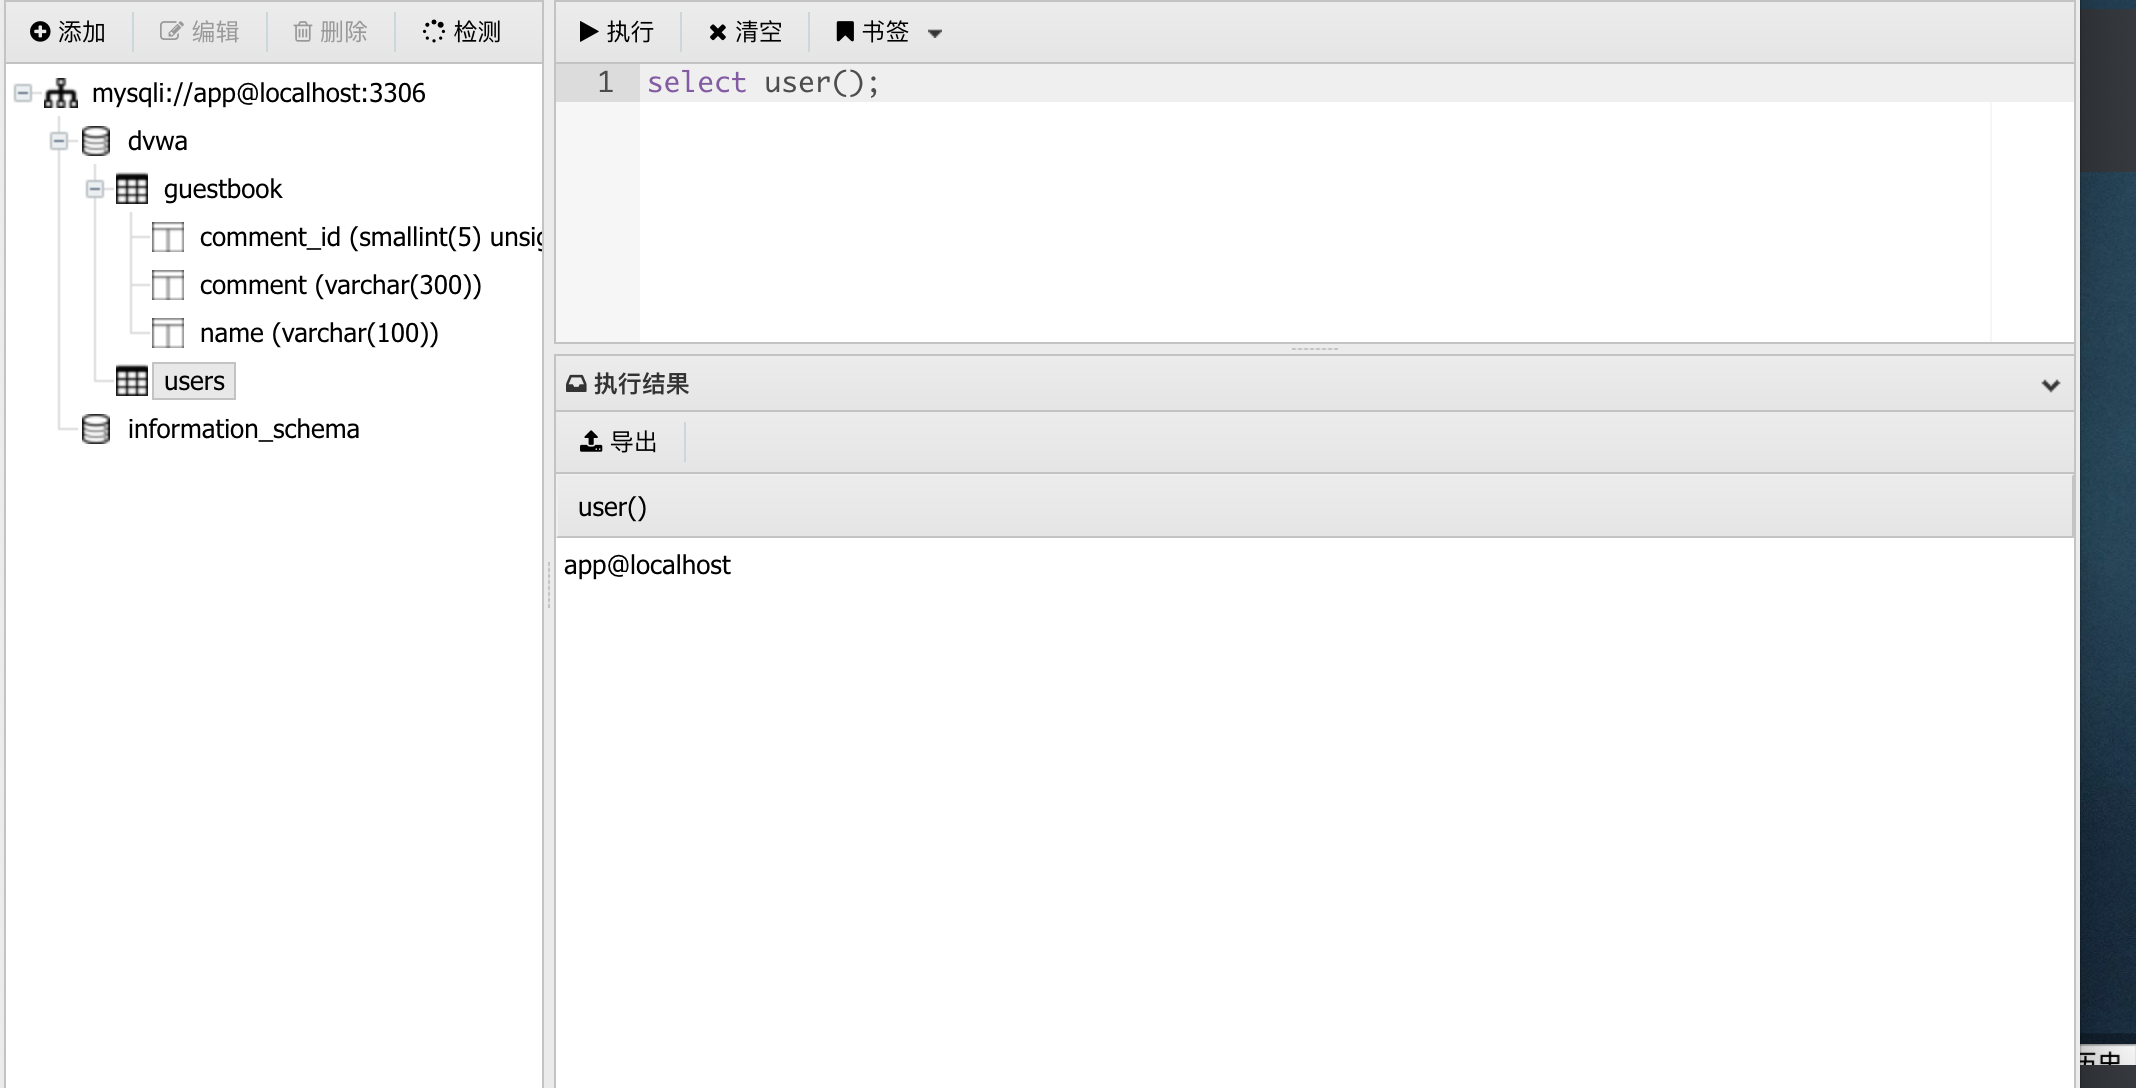Click the Clear (清空) X icon
The height and width of the screenshot is (1088, 2136).
[717, 33]
